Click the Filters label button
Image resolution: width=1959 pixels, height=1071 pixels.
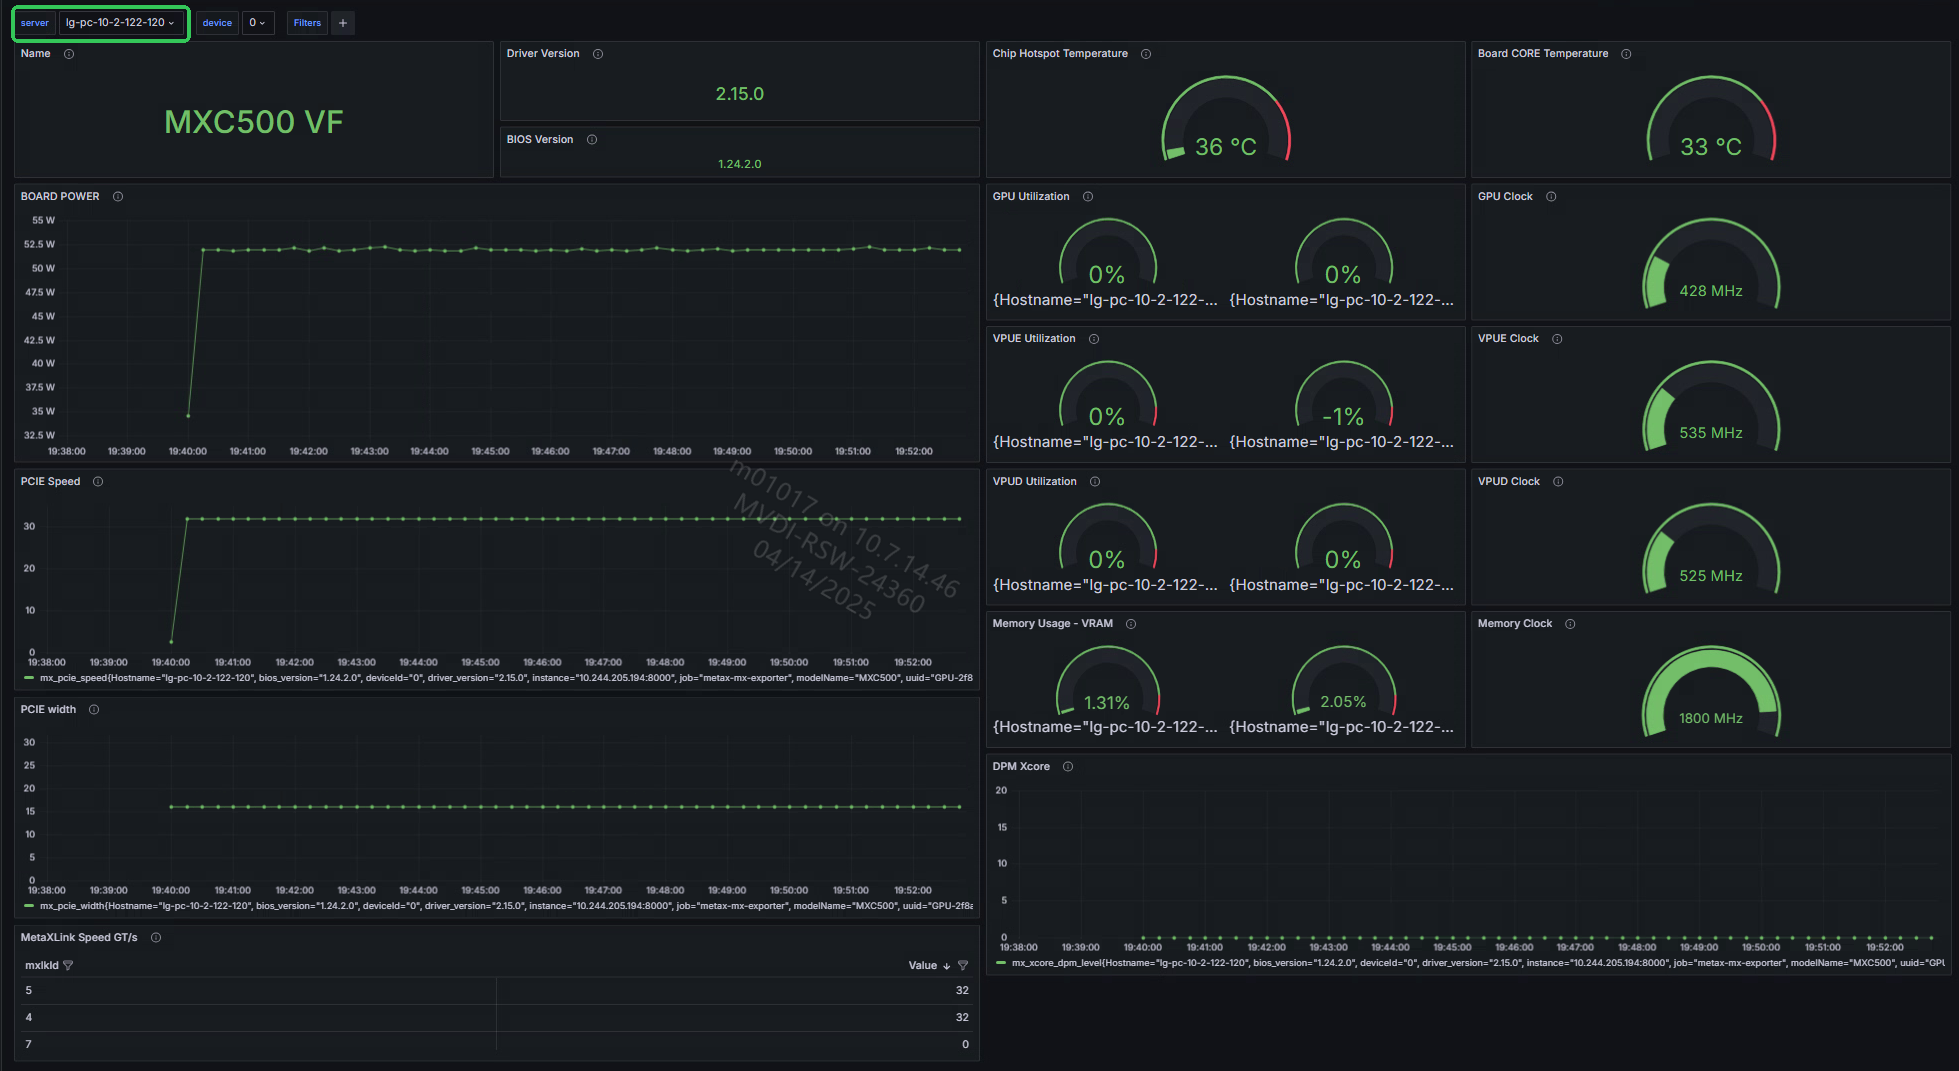(307, 23)
